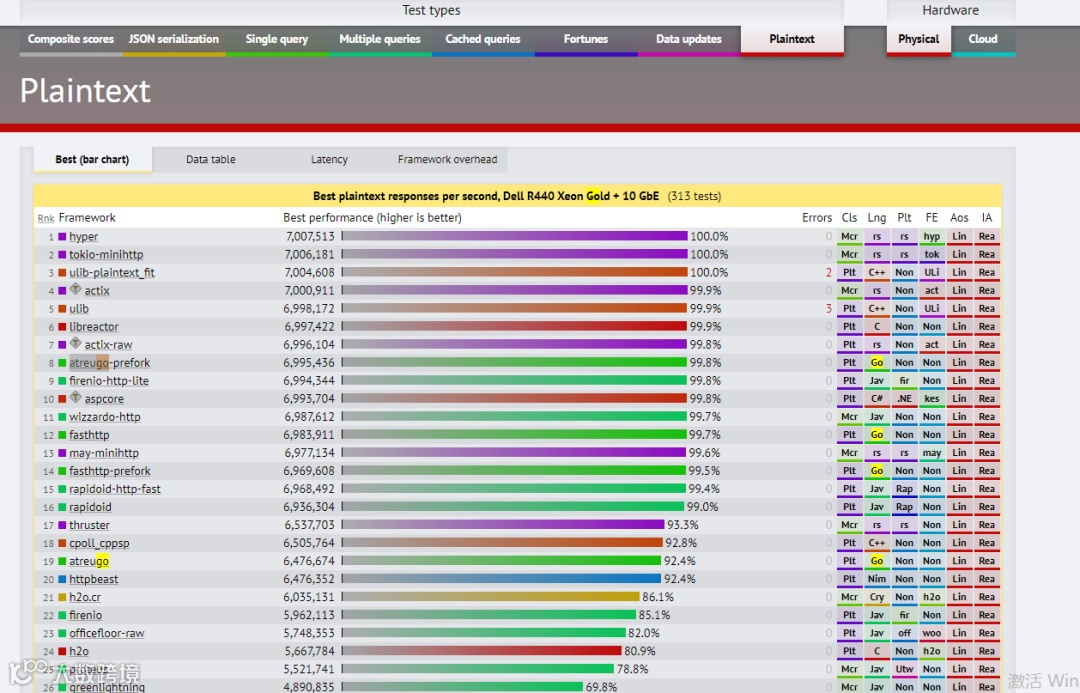Follow the atreugo-prefork link
1080x693 pixels.
(110, 362)
